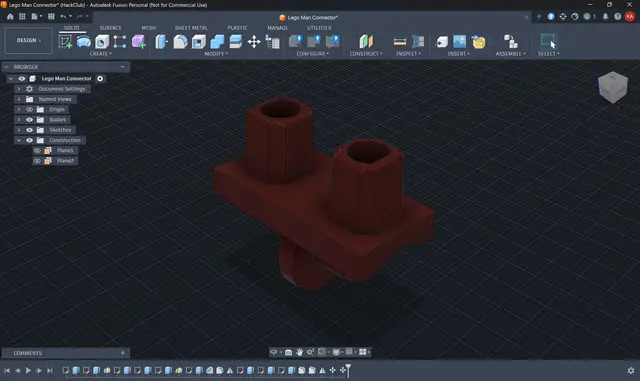Click the purple Create Base Feature icon
This screenshot has height=381, width=640.
[x=139, y=42]
